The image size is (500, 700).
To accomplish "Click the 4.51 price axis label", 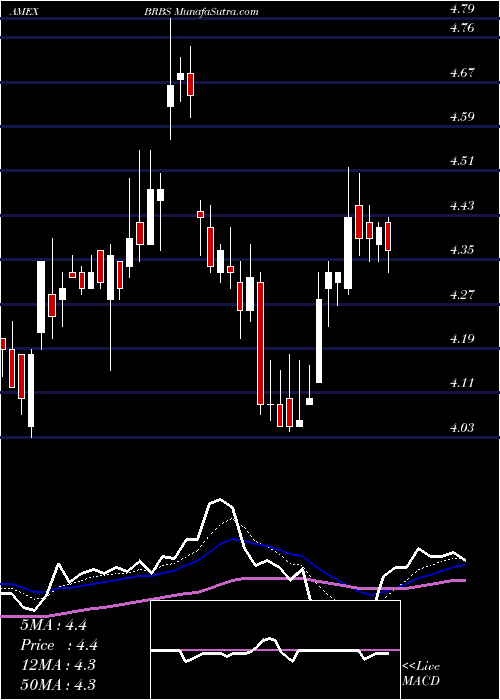I will 461,161.
